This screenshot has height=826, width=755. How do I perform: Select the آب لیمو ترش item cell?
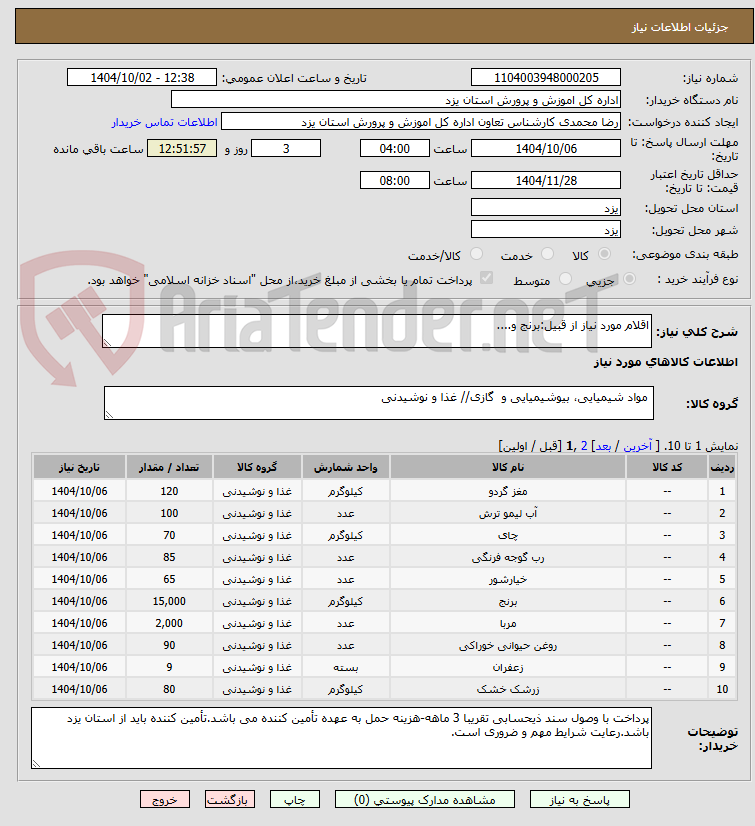pyautogui.click(x=508, y=513)
